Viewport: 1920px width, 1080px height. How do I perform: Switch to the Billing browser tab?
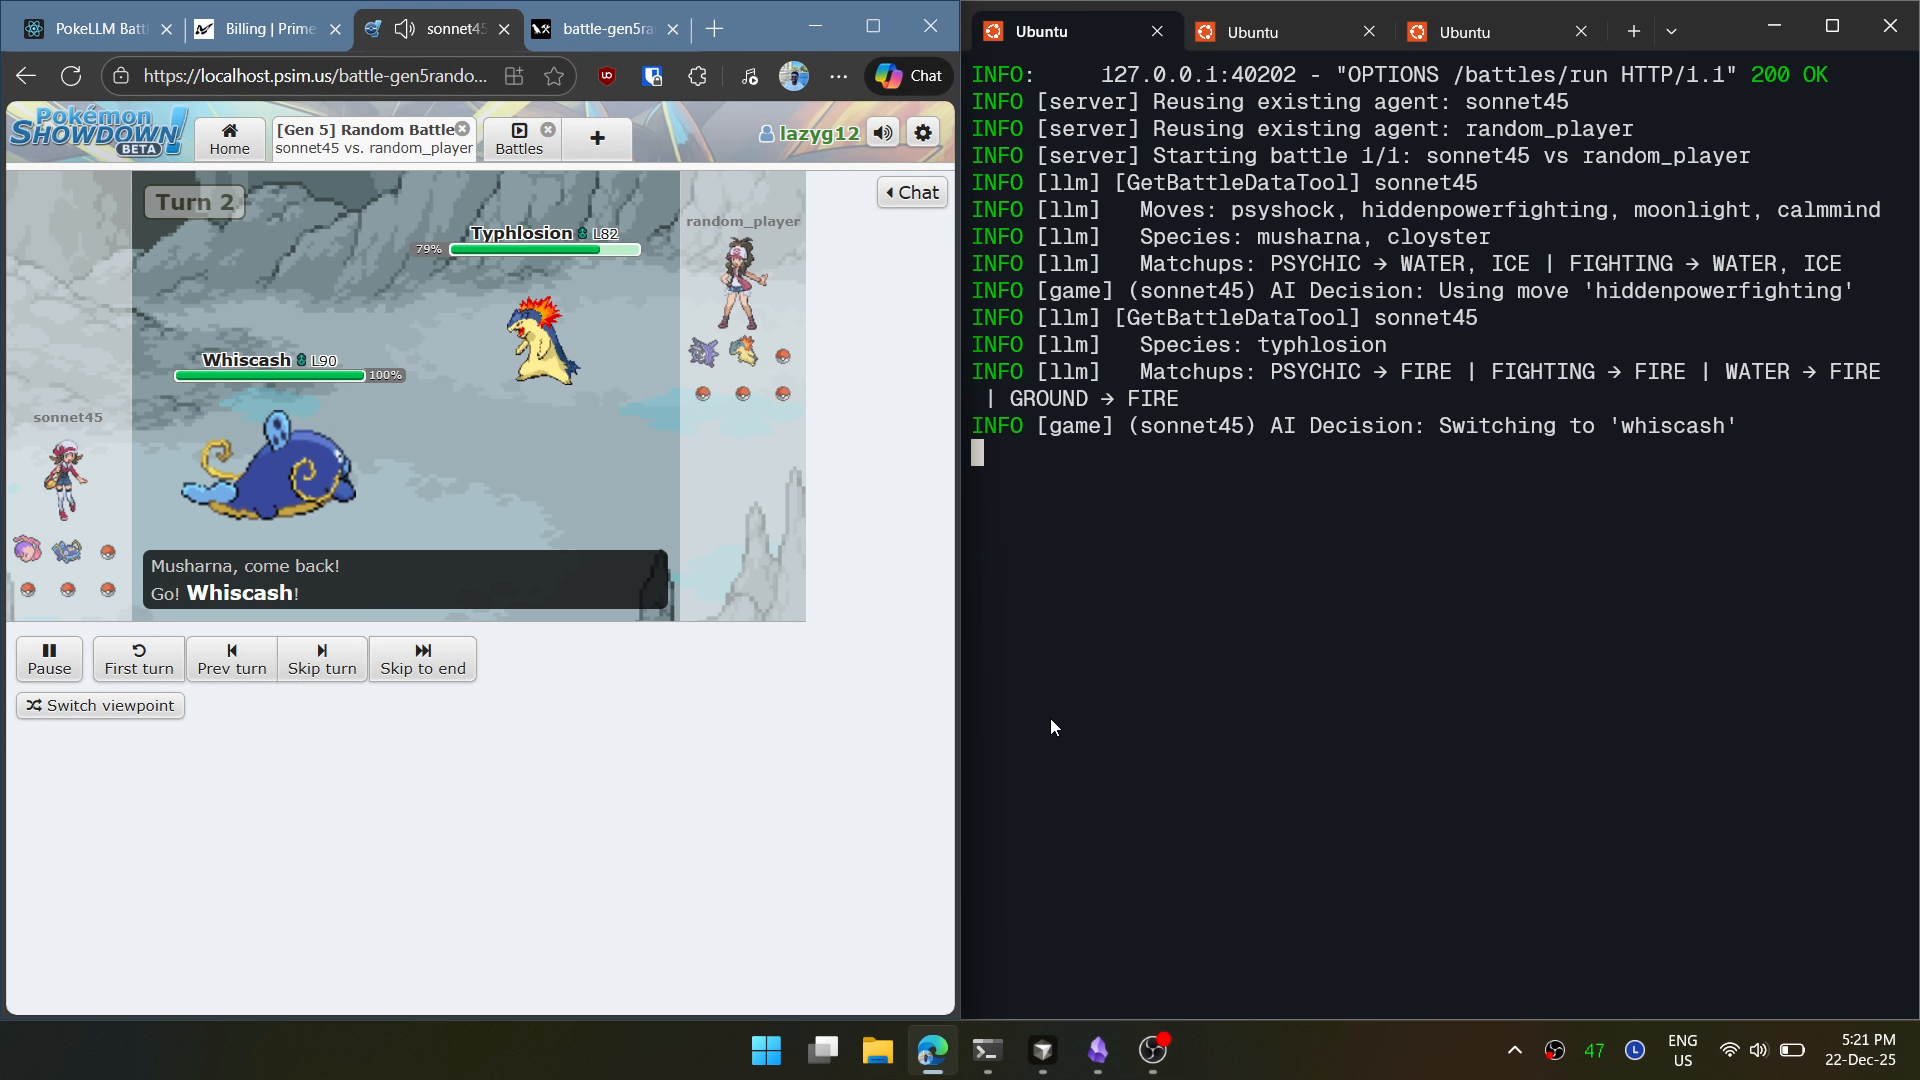[x=268, y=29]
